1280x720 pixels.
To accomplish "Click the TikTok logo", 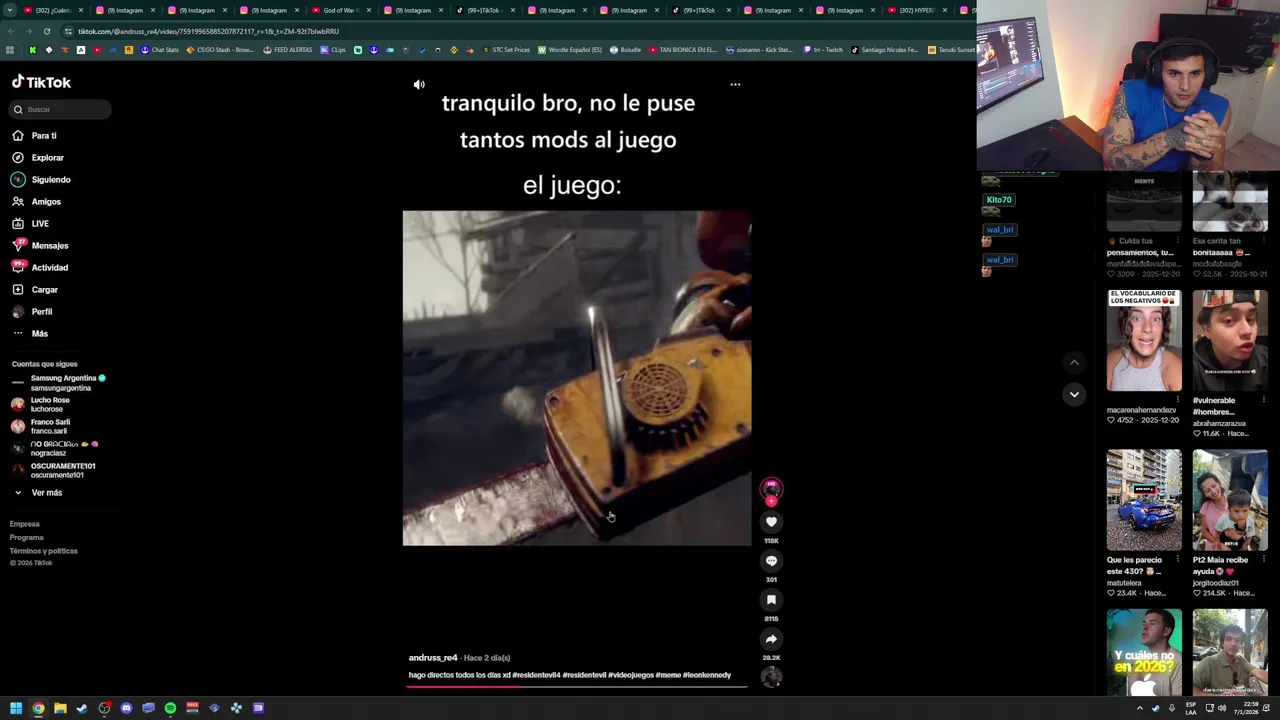I will [41, 82].
